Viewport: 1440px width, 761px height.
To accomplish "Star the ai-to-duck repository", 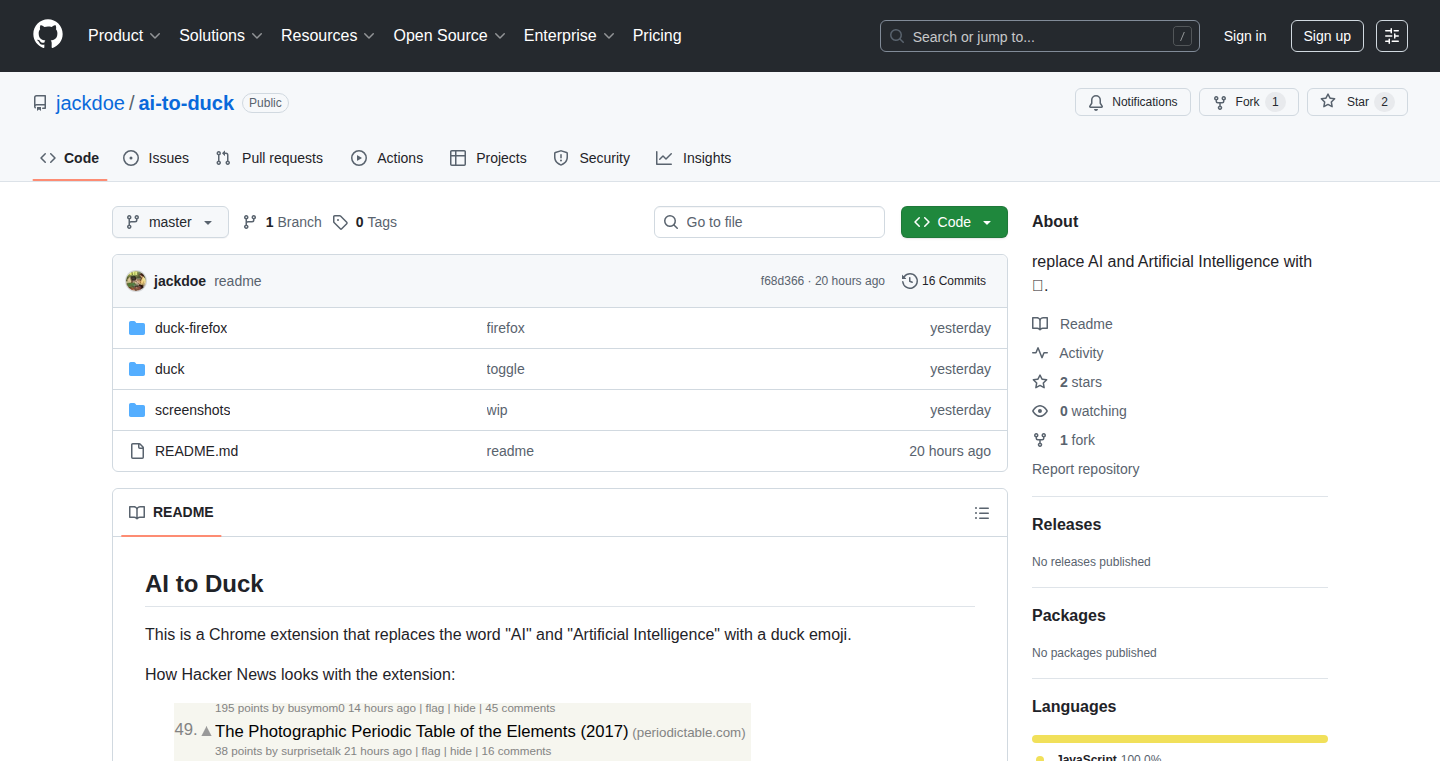I will pyautogui.click(x=1357, y=102).
